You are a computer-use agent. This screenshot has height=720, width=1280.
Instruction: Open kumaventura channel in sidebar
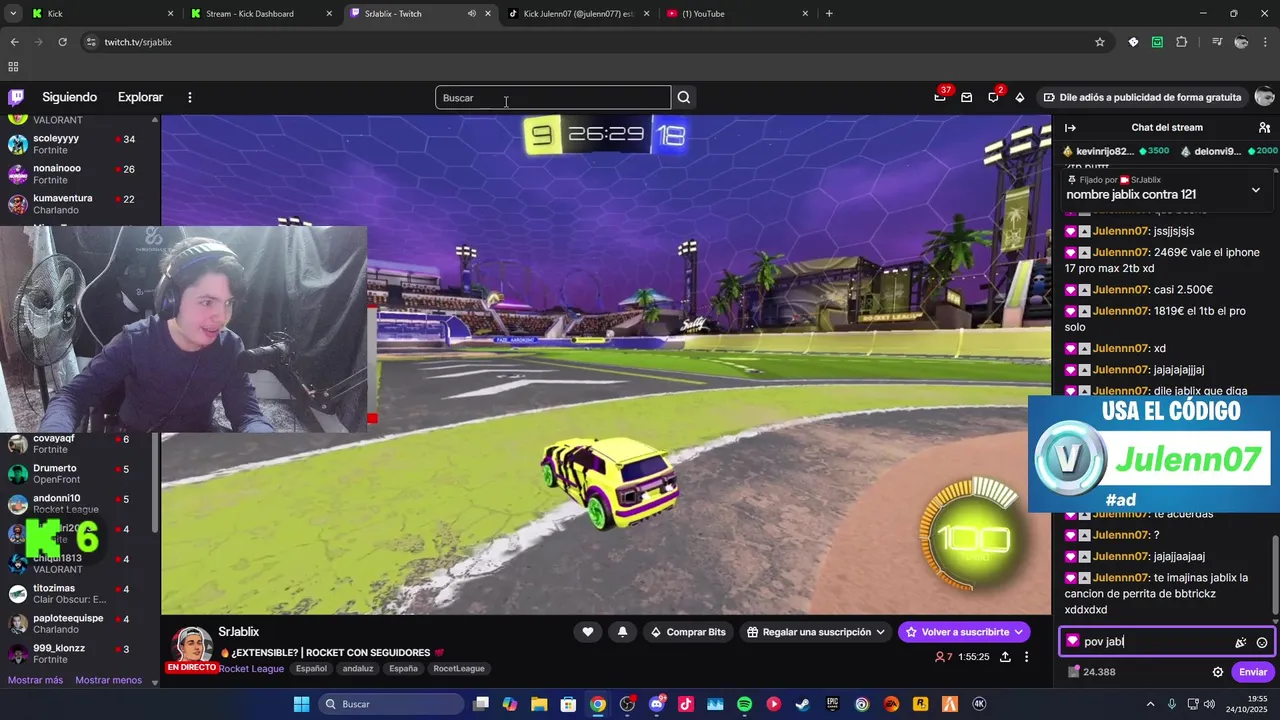[80, 204]
